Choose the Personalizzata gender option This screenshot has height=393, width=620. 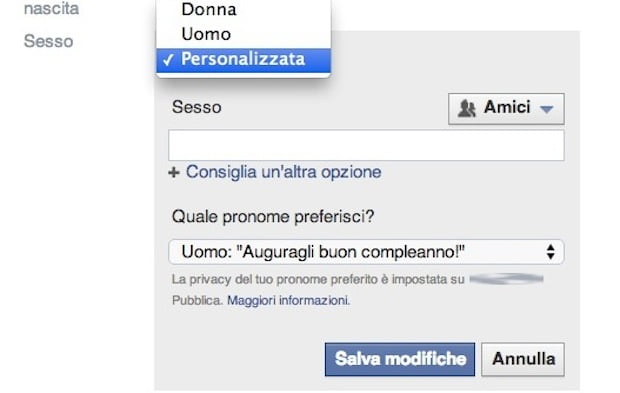[244, 60]
